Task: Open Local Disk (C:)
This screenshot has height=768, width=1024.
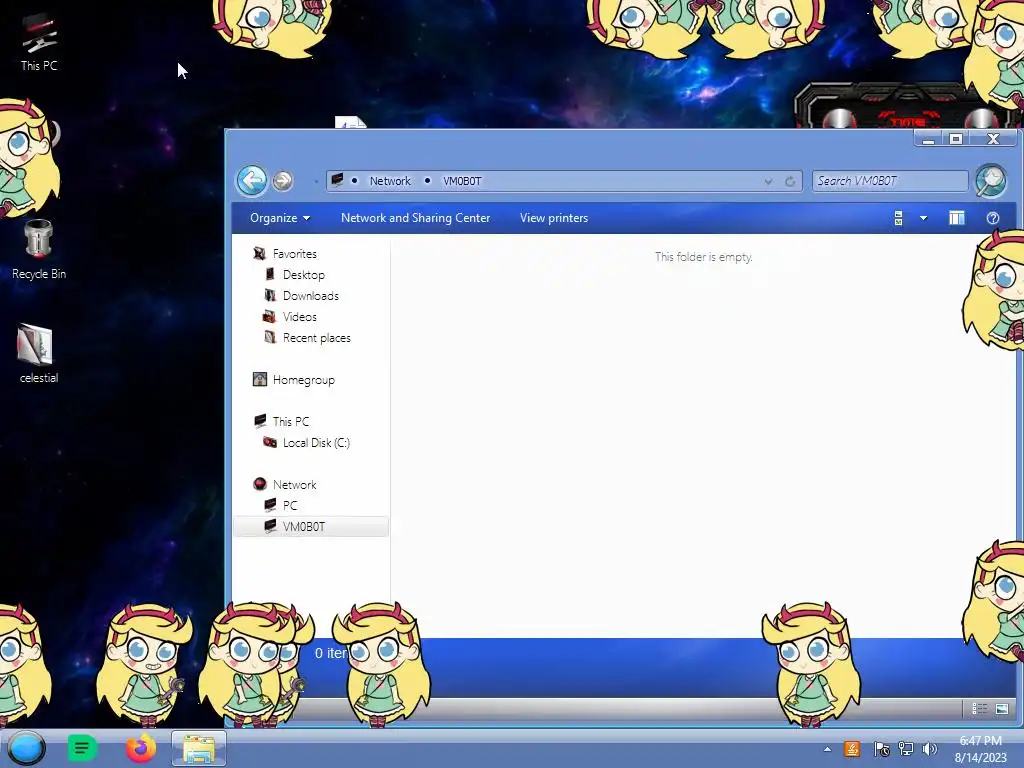Action: tap(316, 443)
